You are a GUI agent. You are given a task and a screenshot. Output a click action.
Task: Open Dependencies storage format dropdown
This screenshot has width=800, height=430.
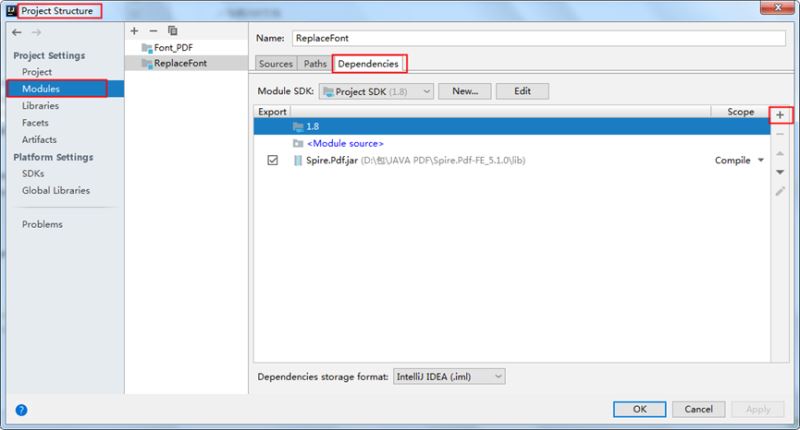click(x=449, y=376)
